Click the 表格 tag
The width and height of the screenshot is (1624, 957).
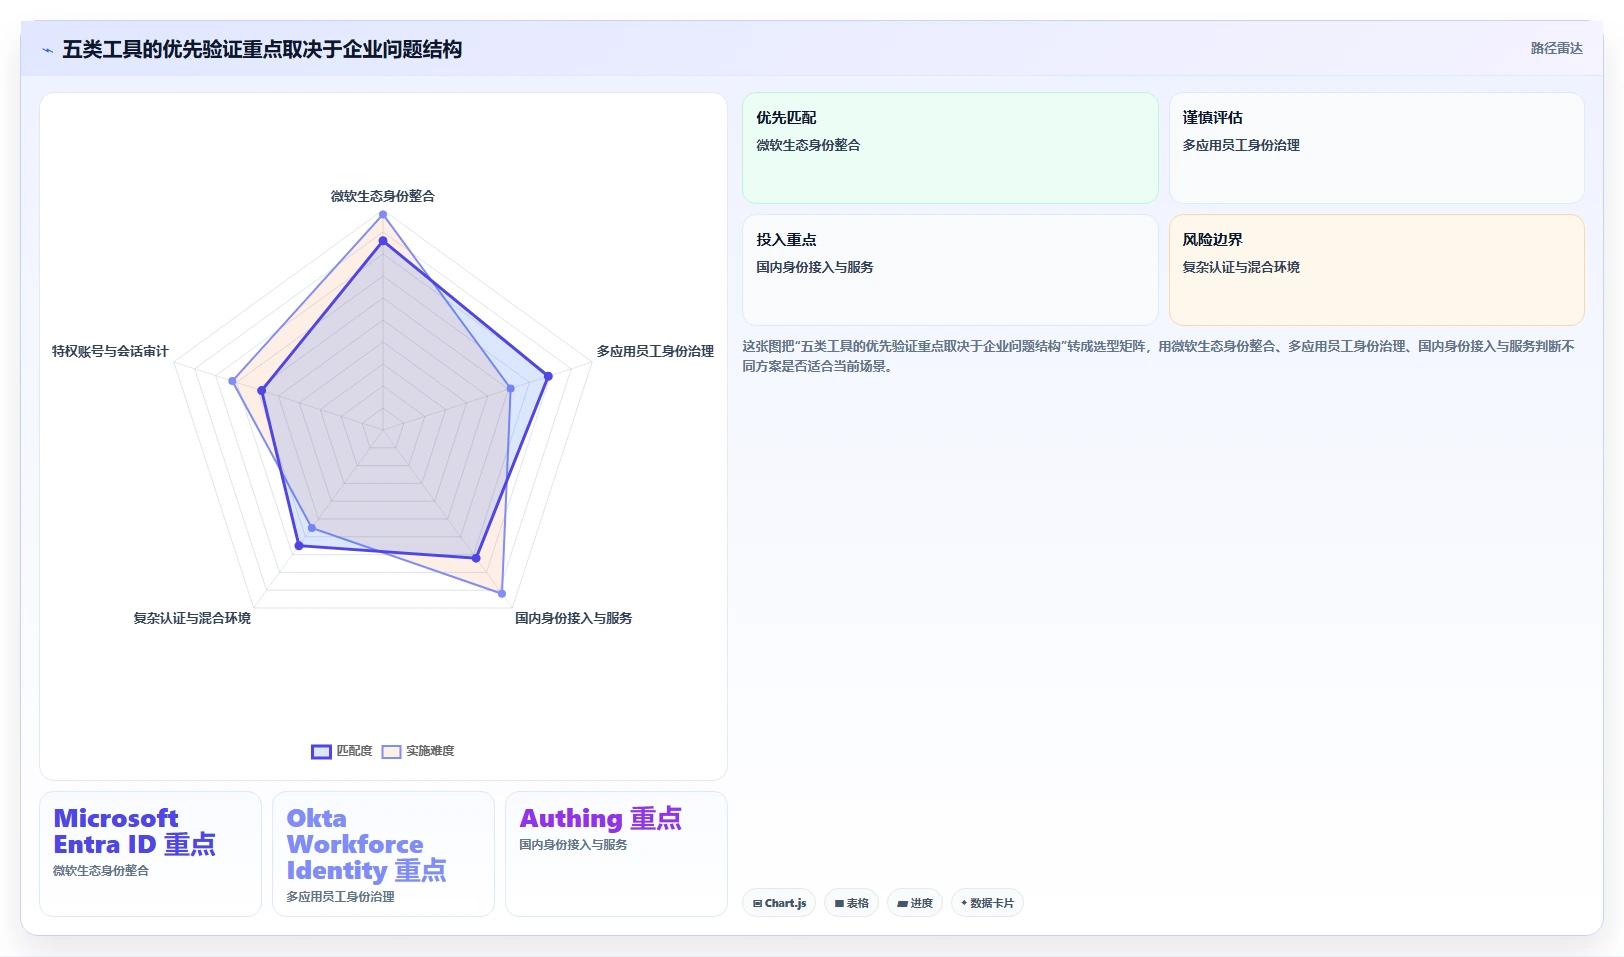851,903
